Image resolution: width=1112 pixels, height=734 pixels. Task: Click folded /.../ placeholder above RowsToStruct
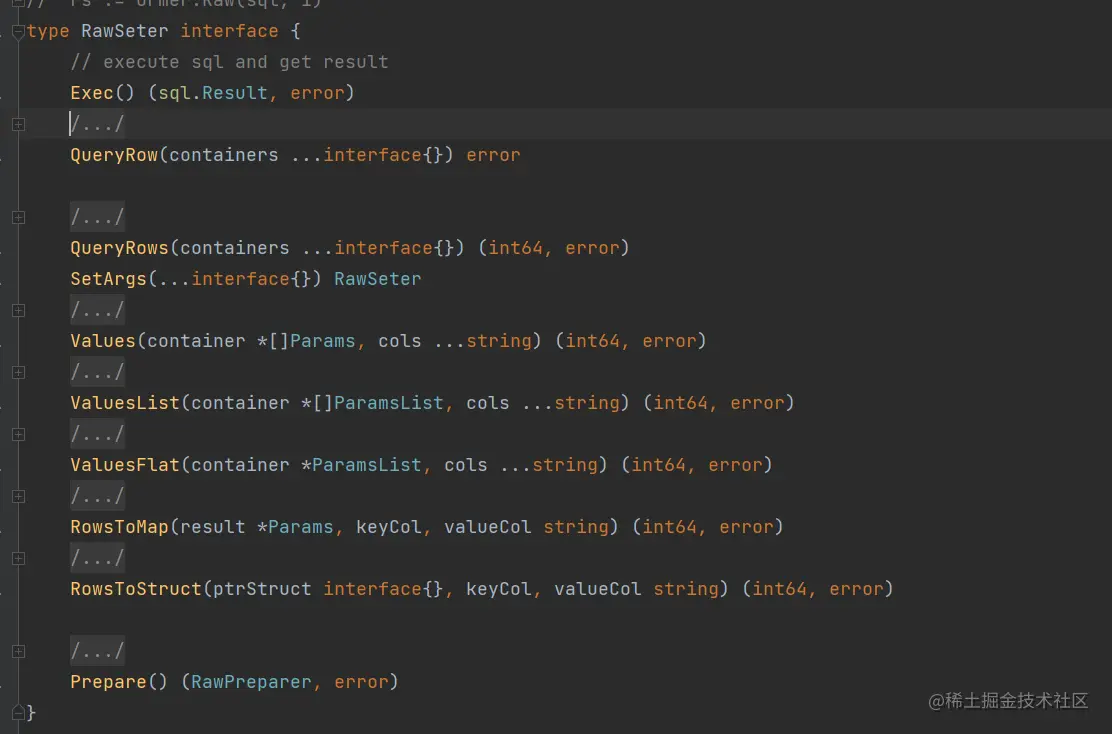pyautogui.click(x=97, y=559)
